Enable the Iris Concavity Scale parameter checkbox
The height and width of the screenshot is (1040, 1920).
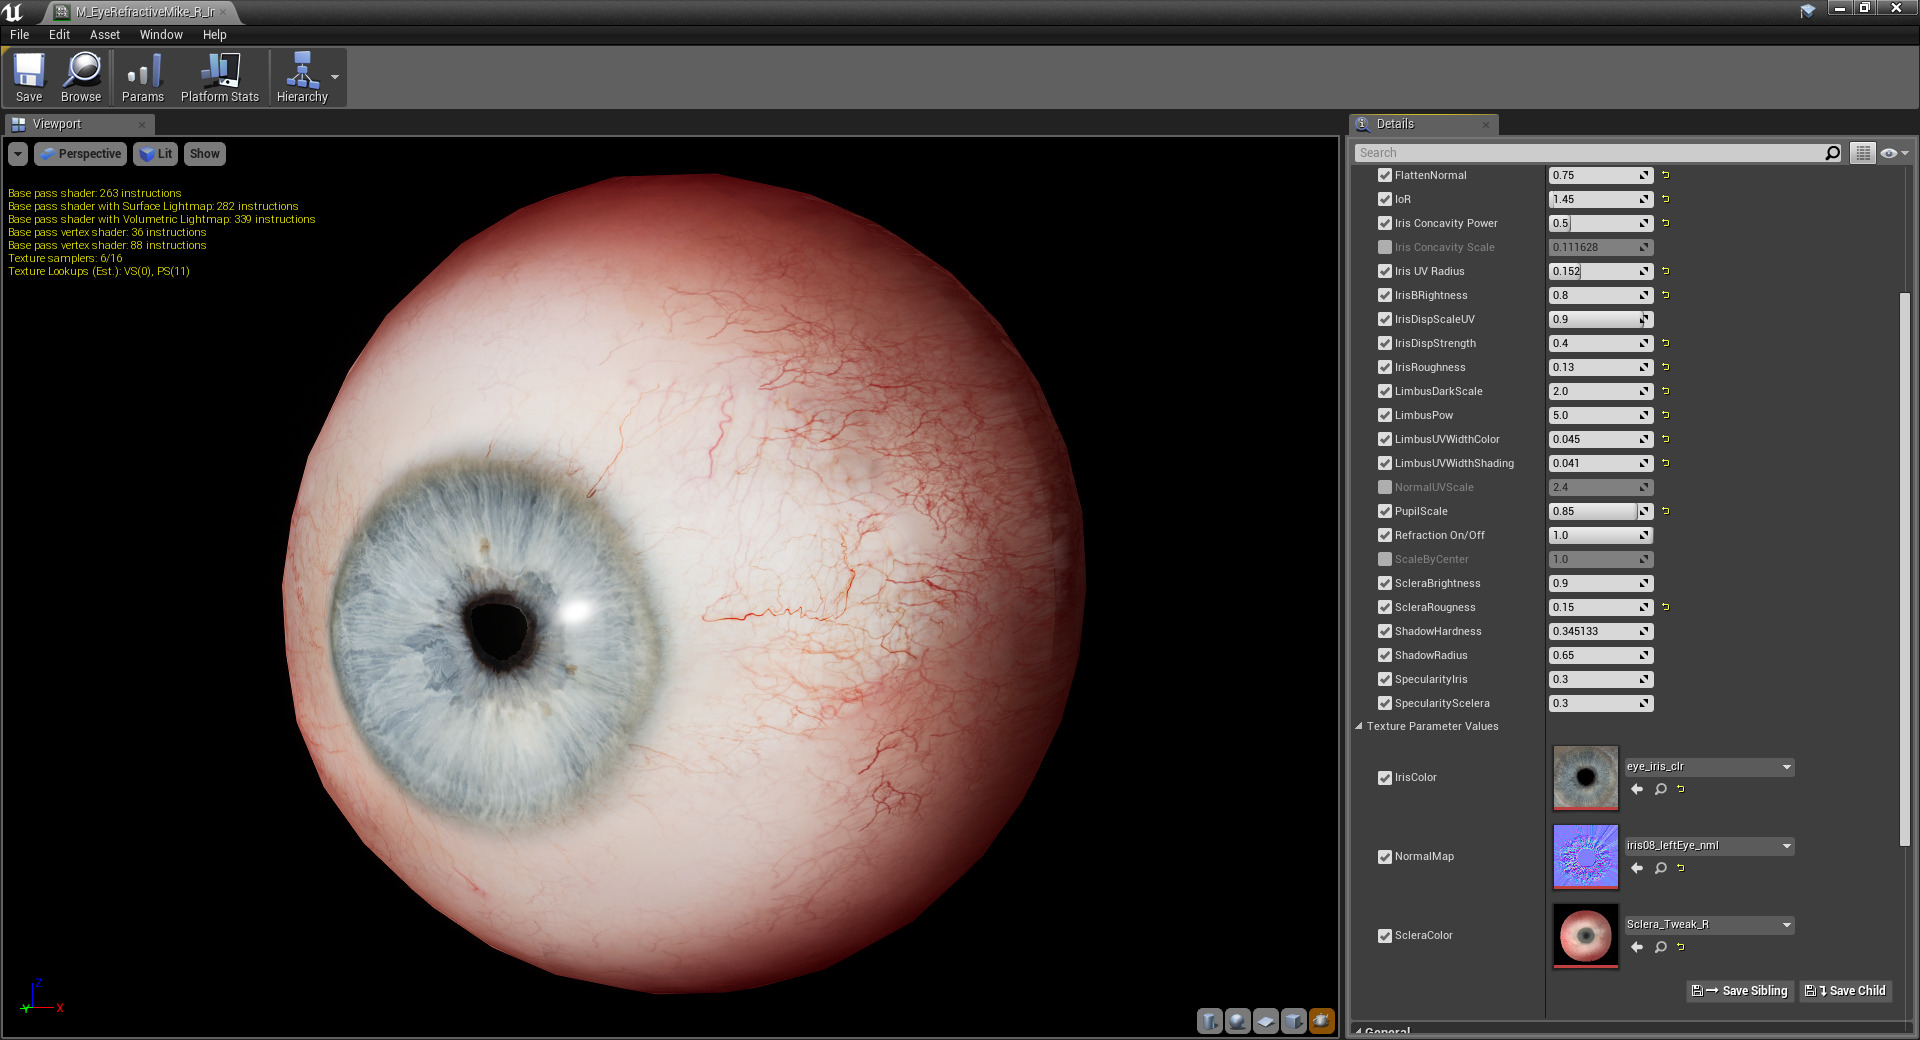1385,247
